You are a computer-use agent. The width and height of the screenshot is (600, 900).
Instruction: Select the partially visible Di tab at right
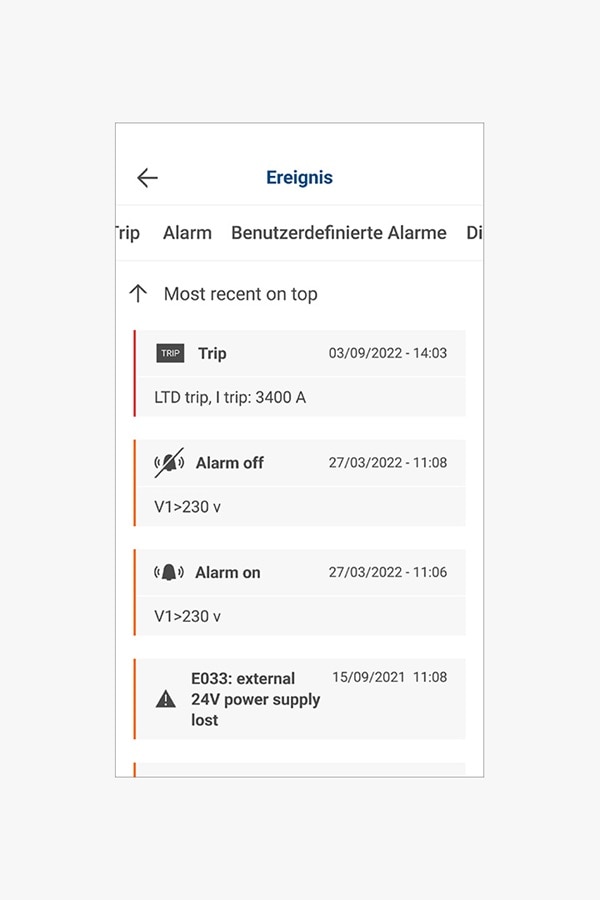474,233
